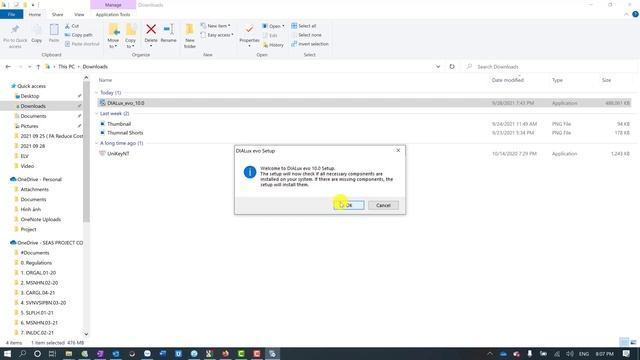Sort by Size column header
Viewport: 640px width, 360px height.
coord(607,80)
